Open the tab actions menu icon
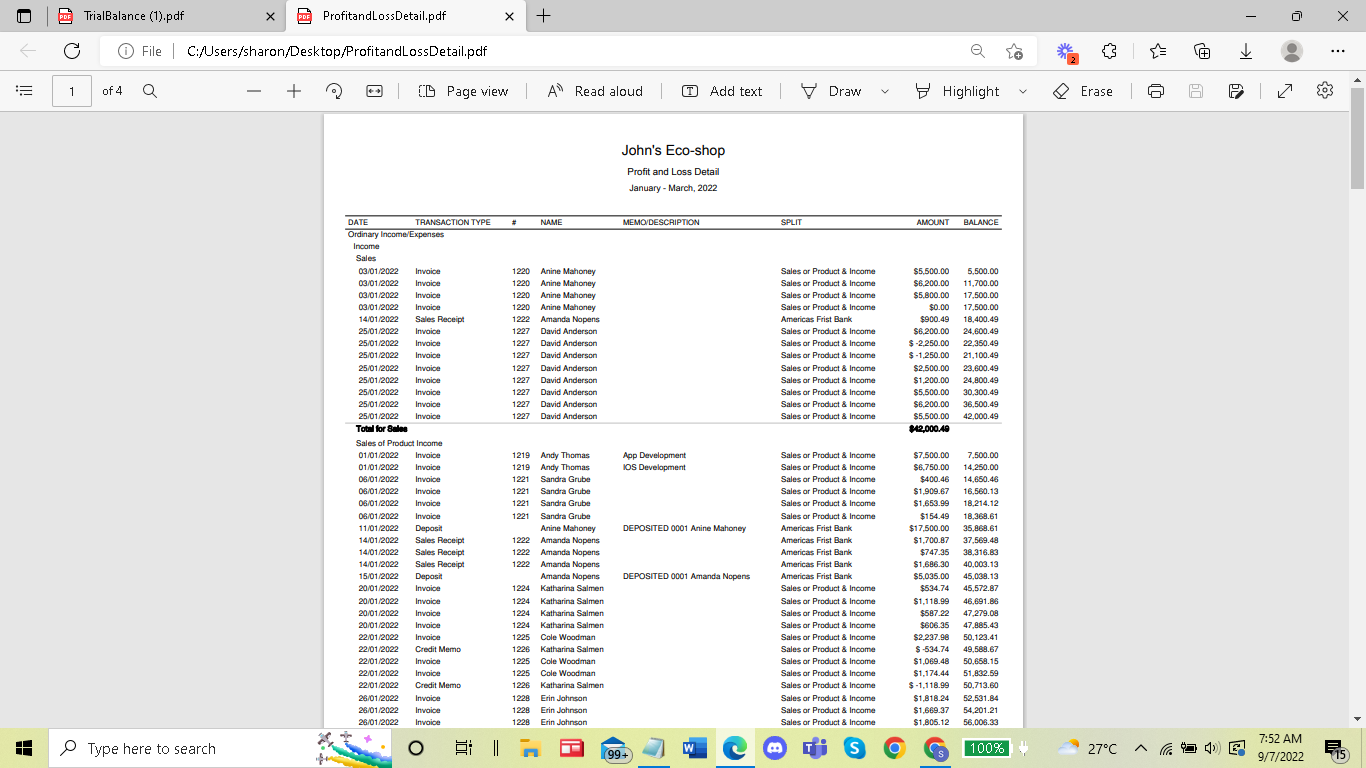The width and height of the screenshot is (1366, 768). coord(24,16)
